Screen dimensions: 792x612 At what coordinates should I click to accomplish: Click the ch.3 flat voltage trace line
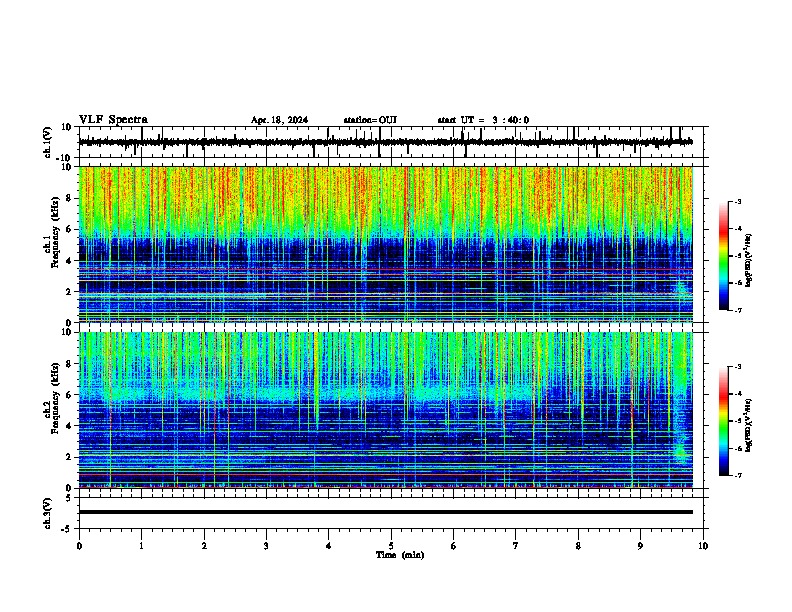click(386, 512)
